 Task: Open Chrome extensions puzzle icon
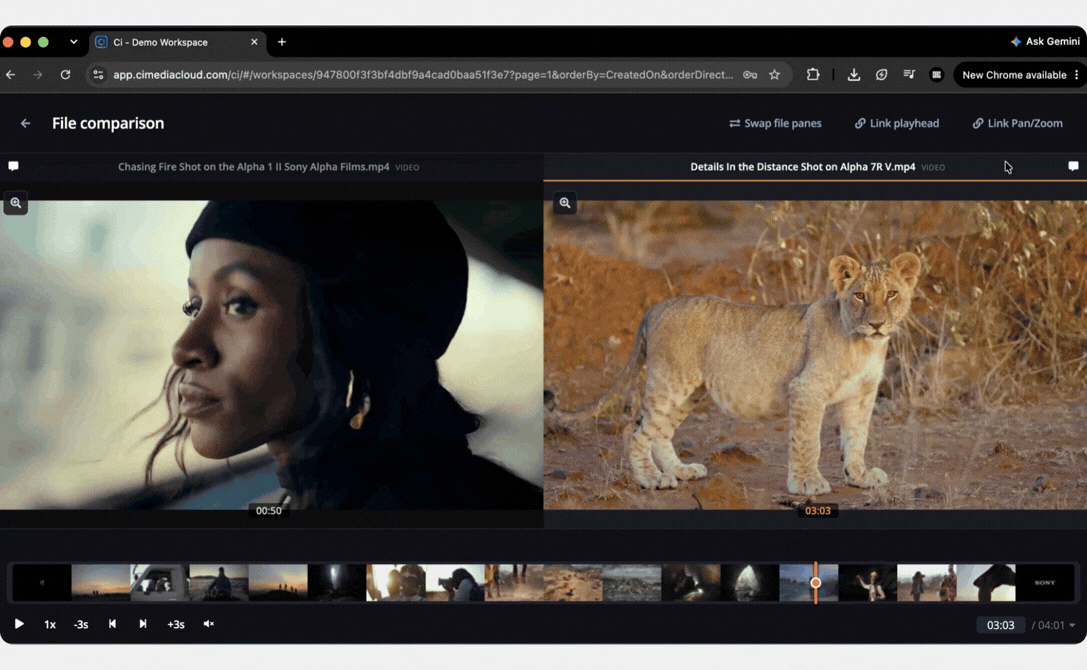tap(812, 75)
